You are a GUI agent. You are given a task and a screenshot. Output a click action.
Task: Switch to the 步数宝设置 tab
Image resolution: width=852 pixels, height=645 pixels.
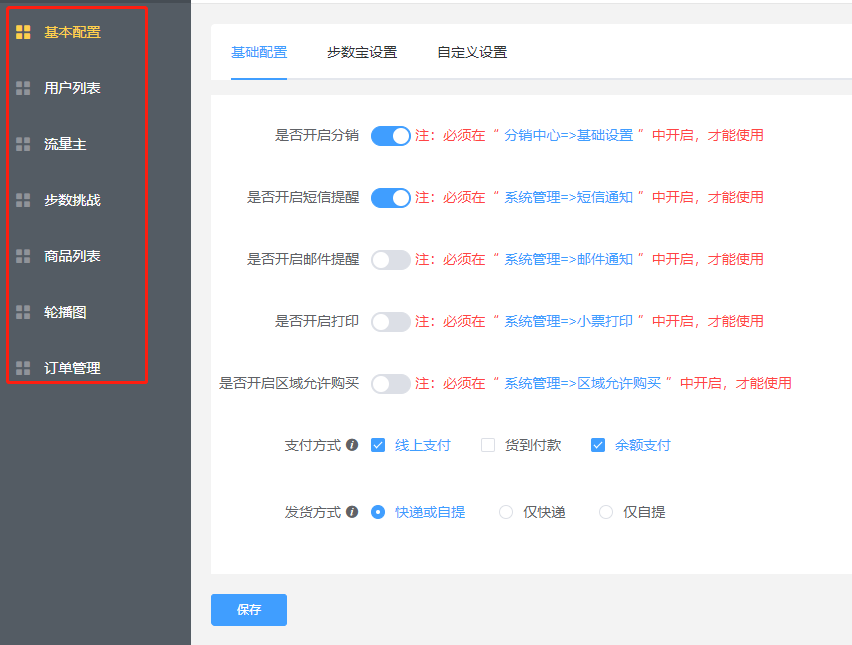[362, 52]
